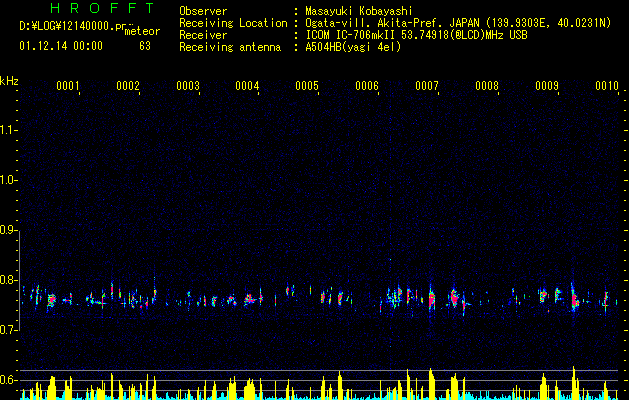Click the 'Receiver' field label
The width and height of the screenshot is (629, 400).
tap(203, 35)
